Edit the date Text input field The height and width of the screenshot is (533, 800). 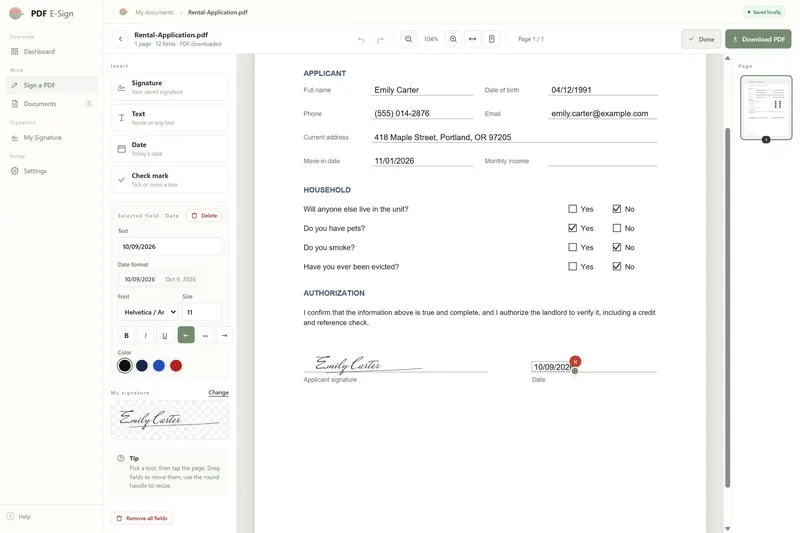coord(170,246)
